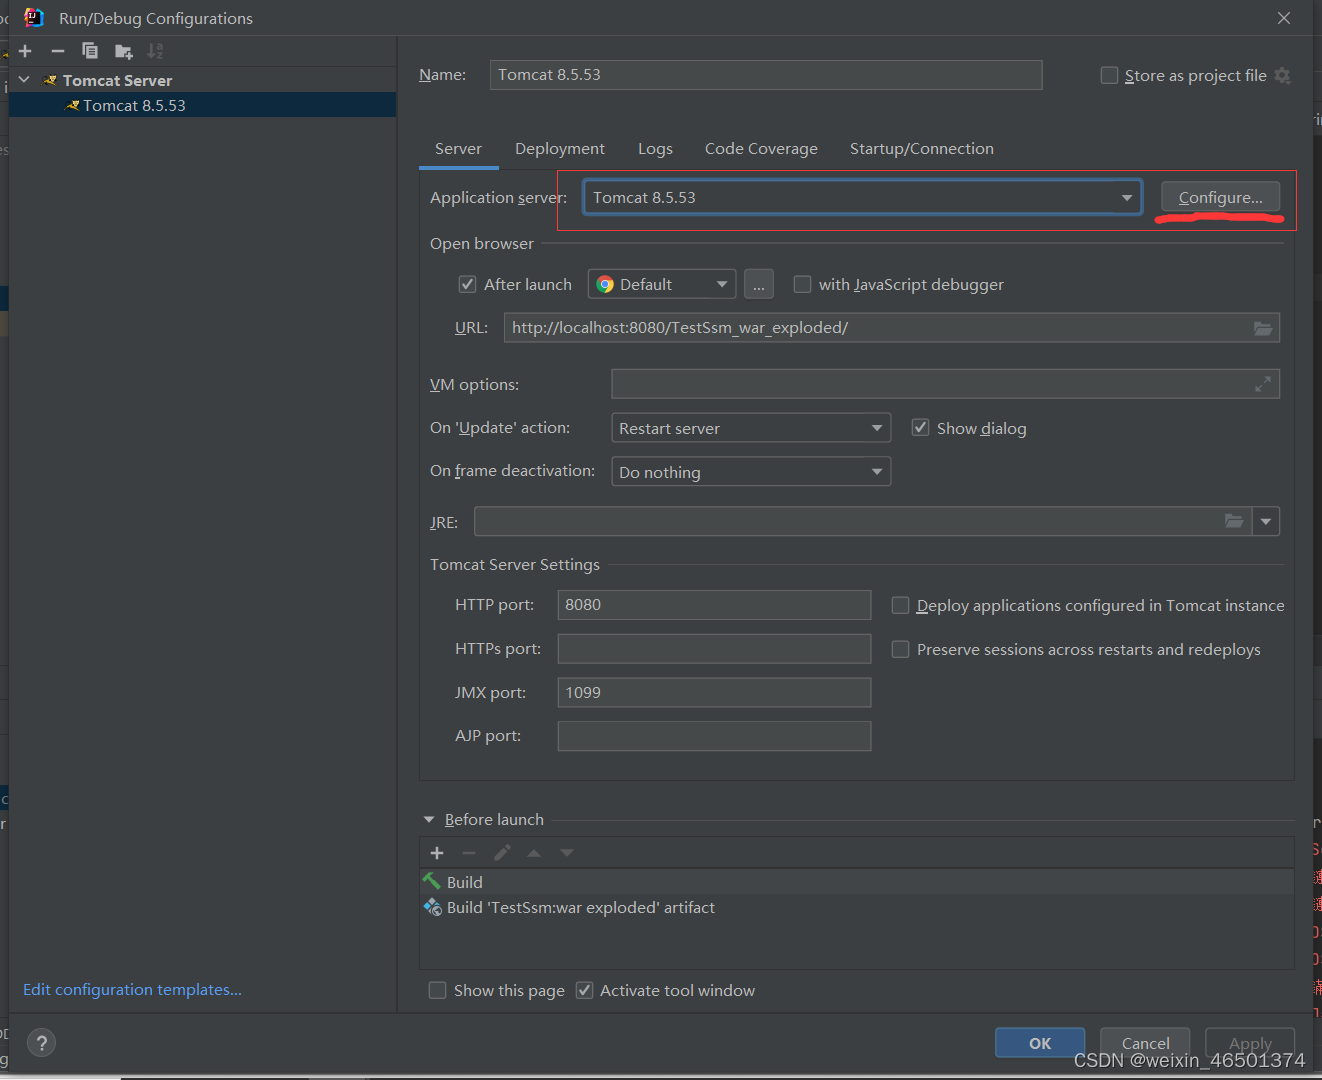Screen dimensions: 1322x1080
Task: Open Store as project file settings gear
Action: (x=1283, y=76)
